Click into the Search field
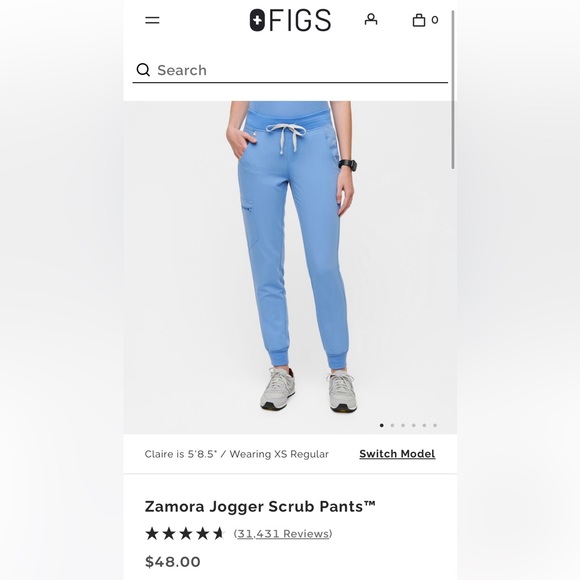The height and width of the screenshot is (580, 580). (290, 70)
